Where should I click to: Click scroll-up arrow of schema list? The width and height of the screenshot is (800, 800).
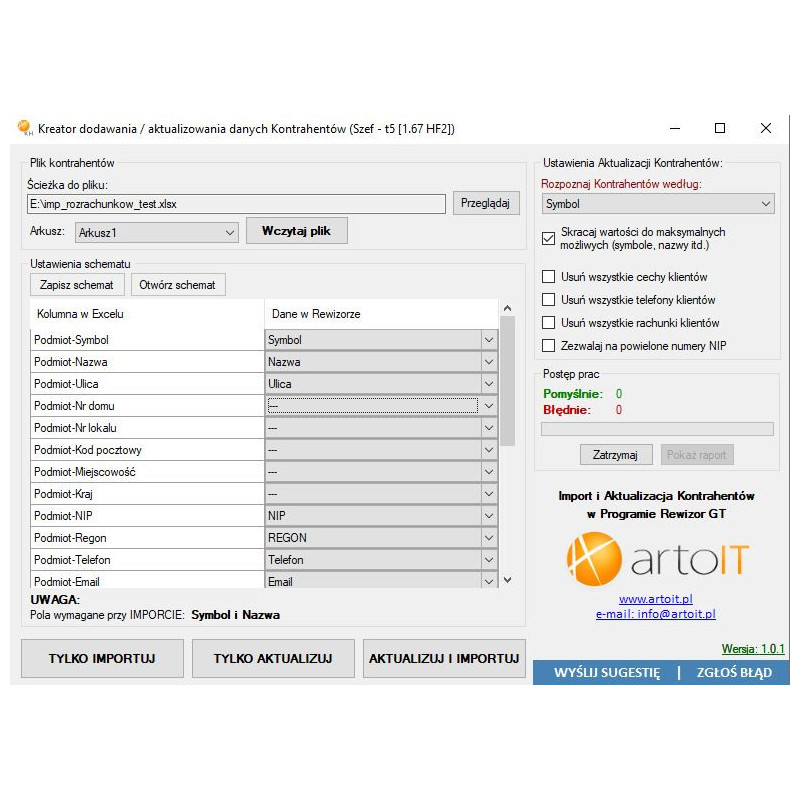pos(507,309)
